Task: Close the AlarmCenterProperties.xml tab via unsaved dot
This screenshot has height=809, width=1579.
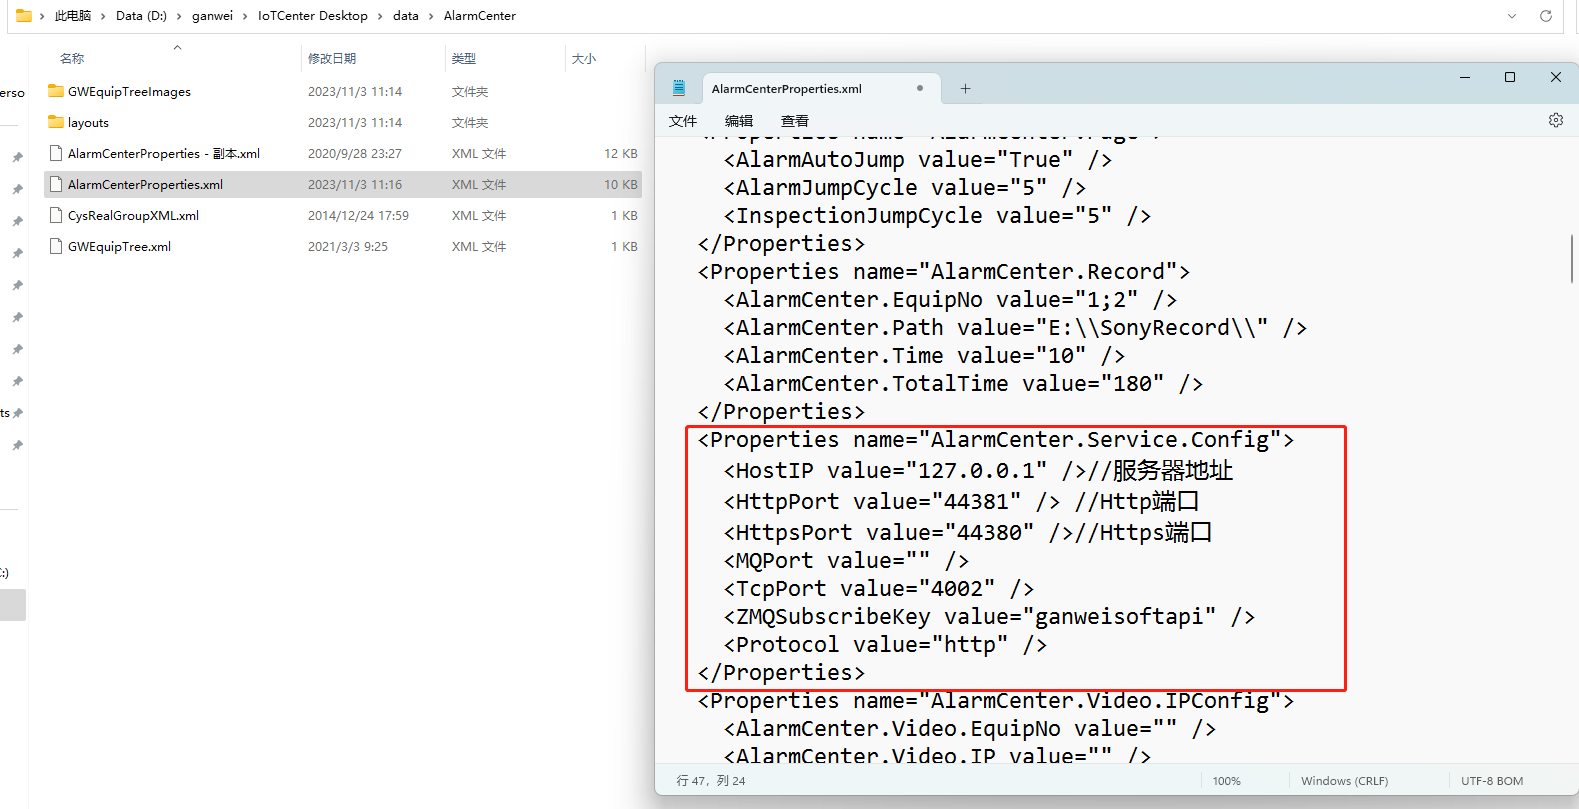Action: click(x=919, y=89)
